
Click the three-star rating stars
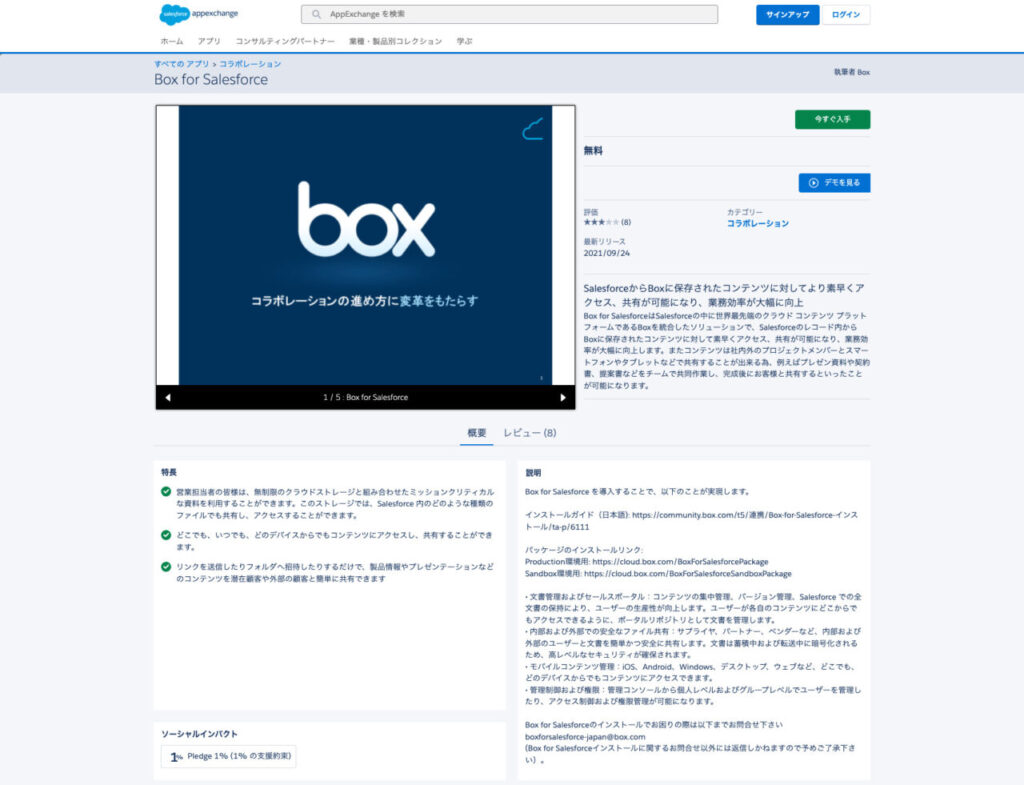[x=601, y=222]
